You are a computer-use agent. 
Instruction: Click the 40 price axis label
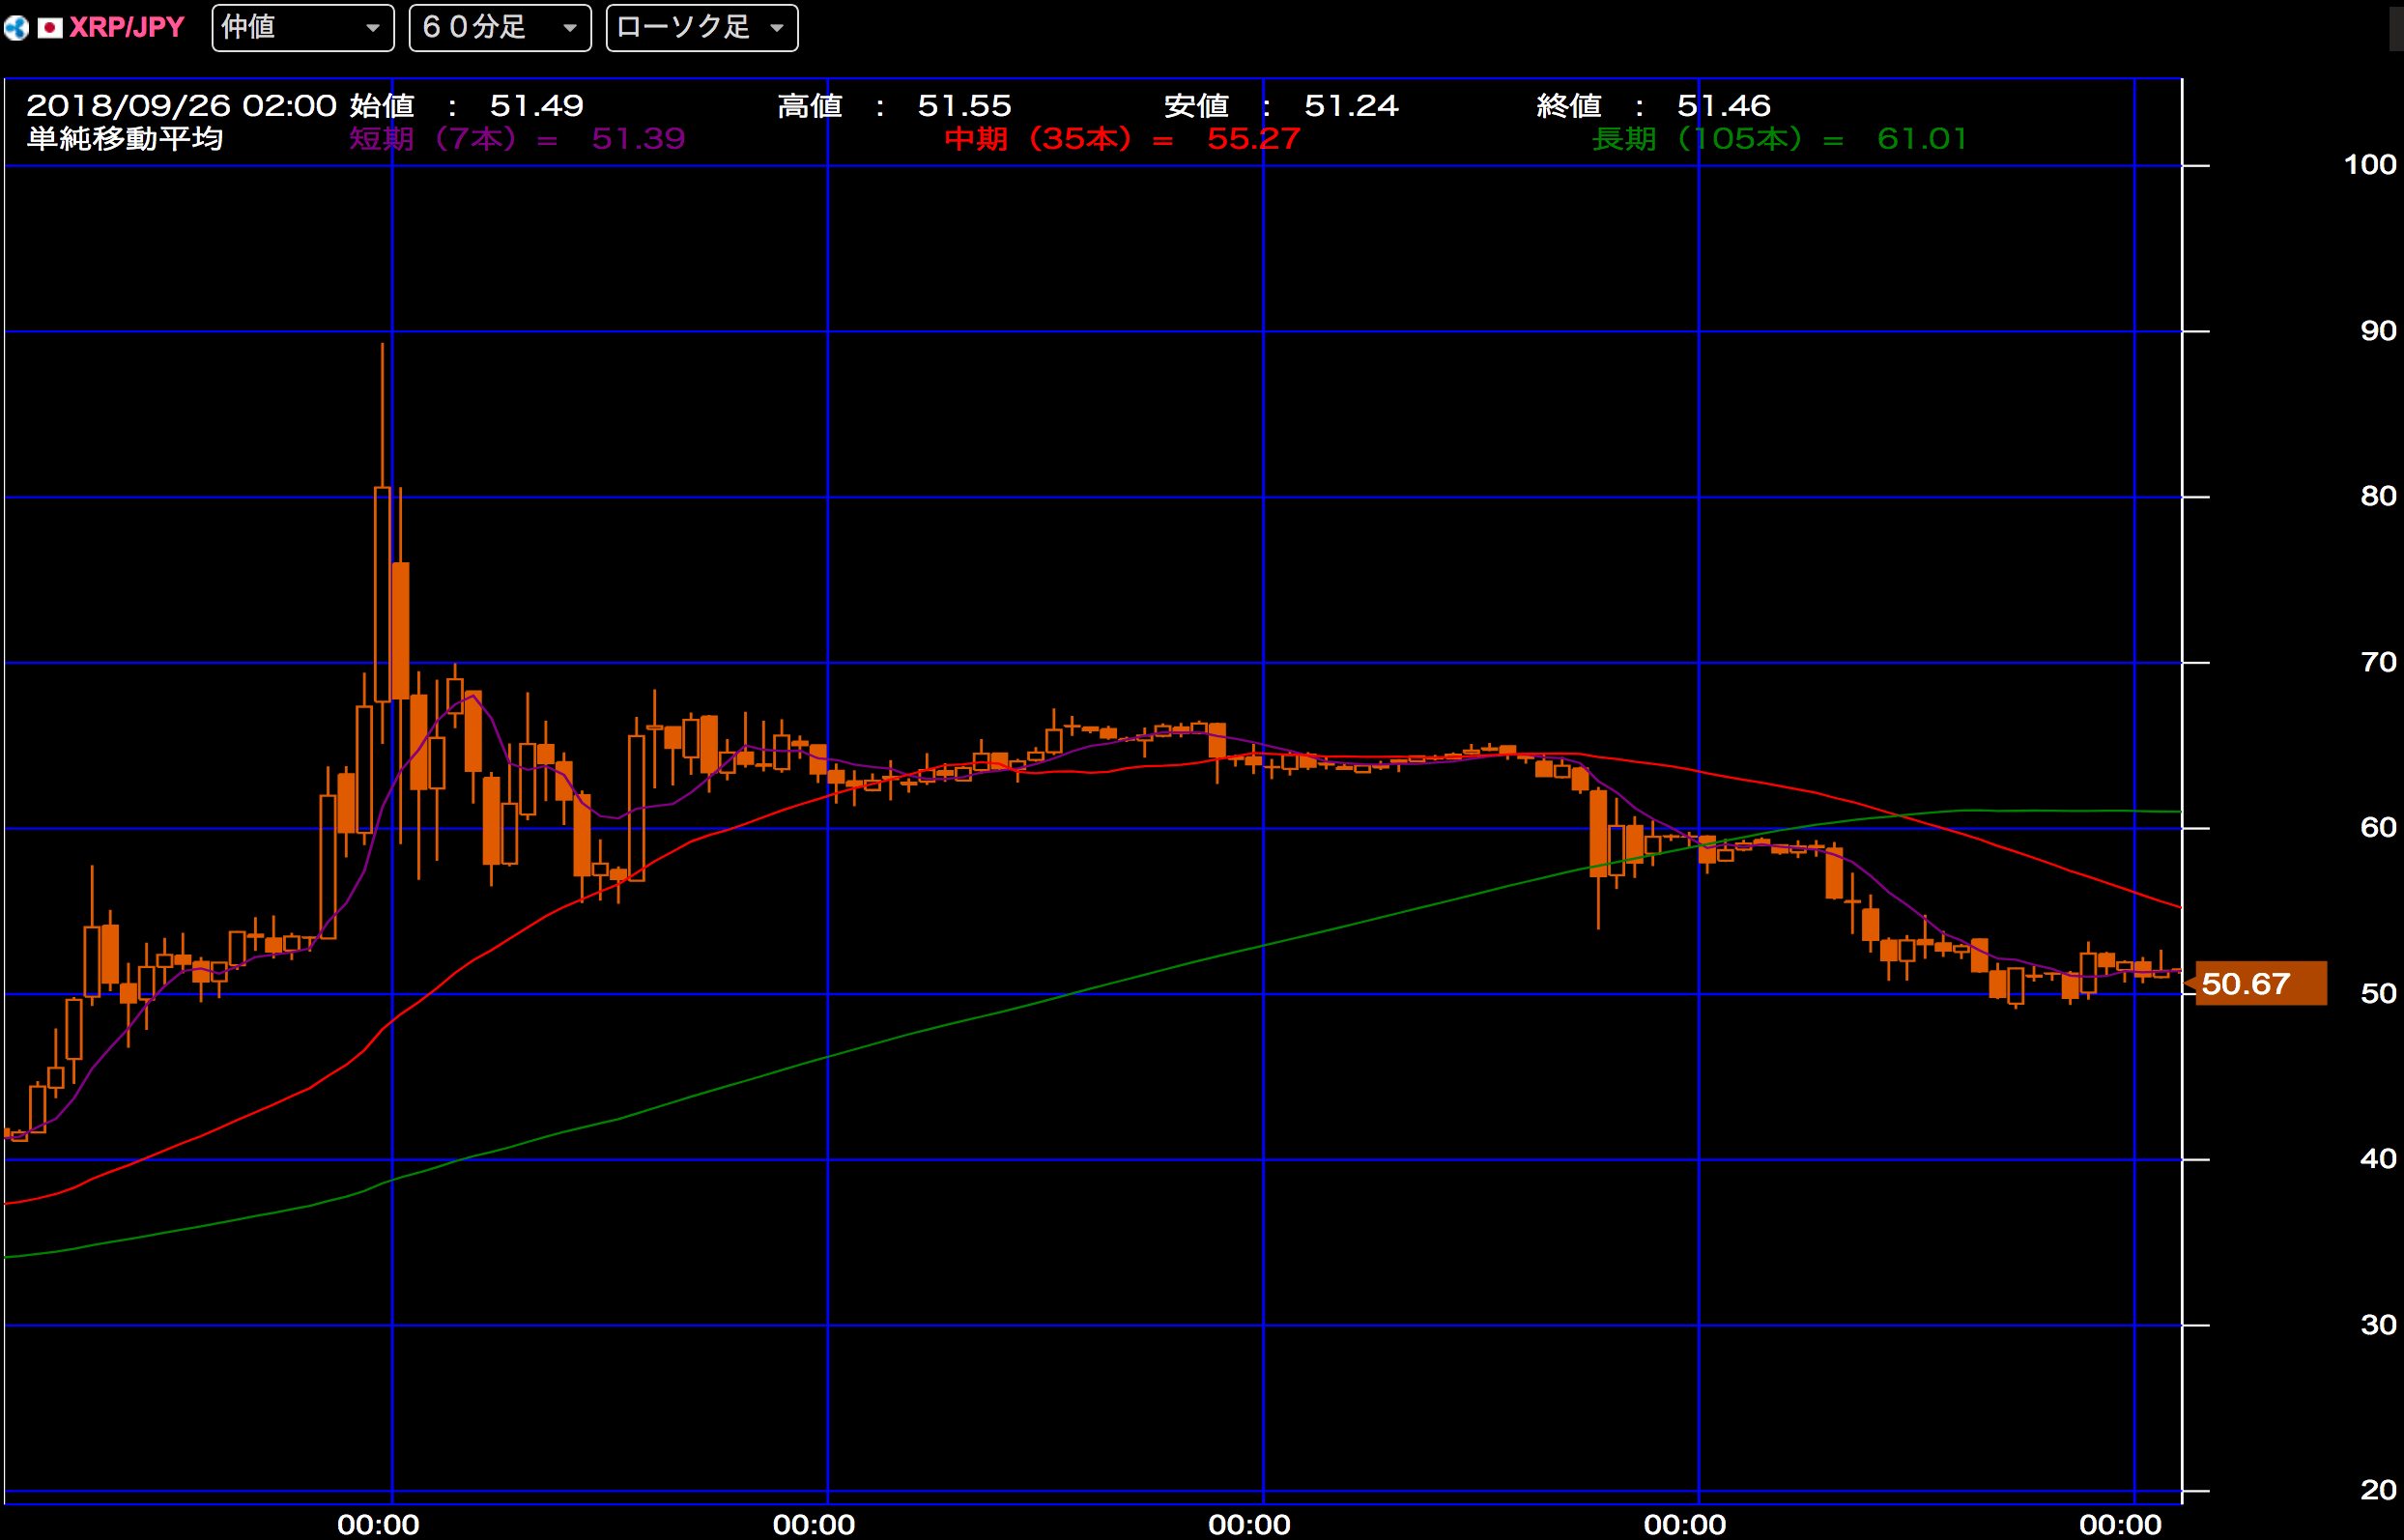(2378, 1159)
